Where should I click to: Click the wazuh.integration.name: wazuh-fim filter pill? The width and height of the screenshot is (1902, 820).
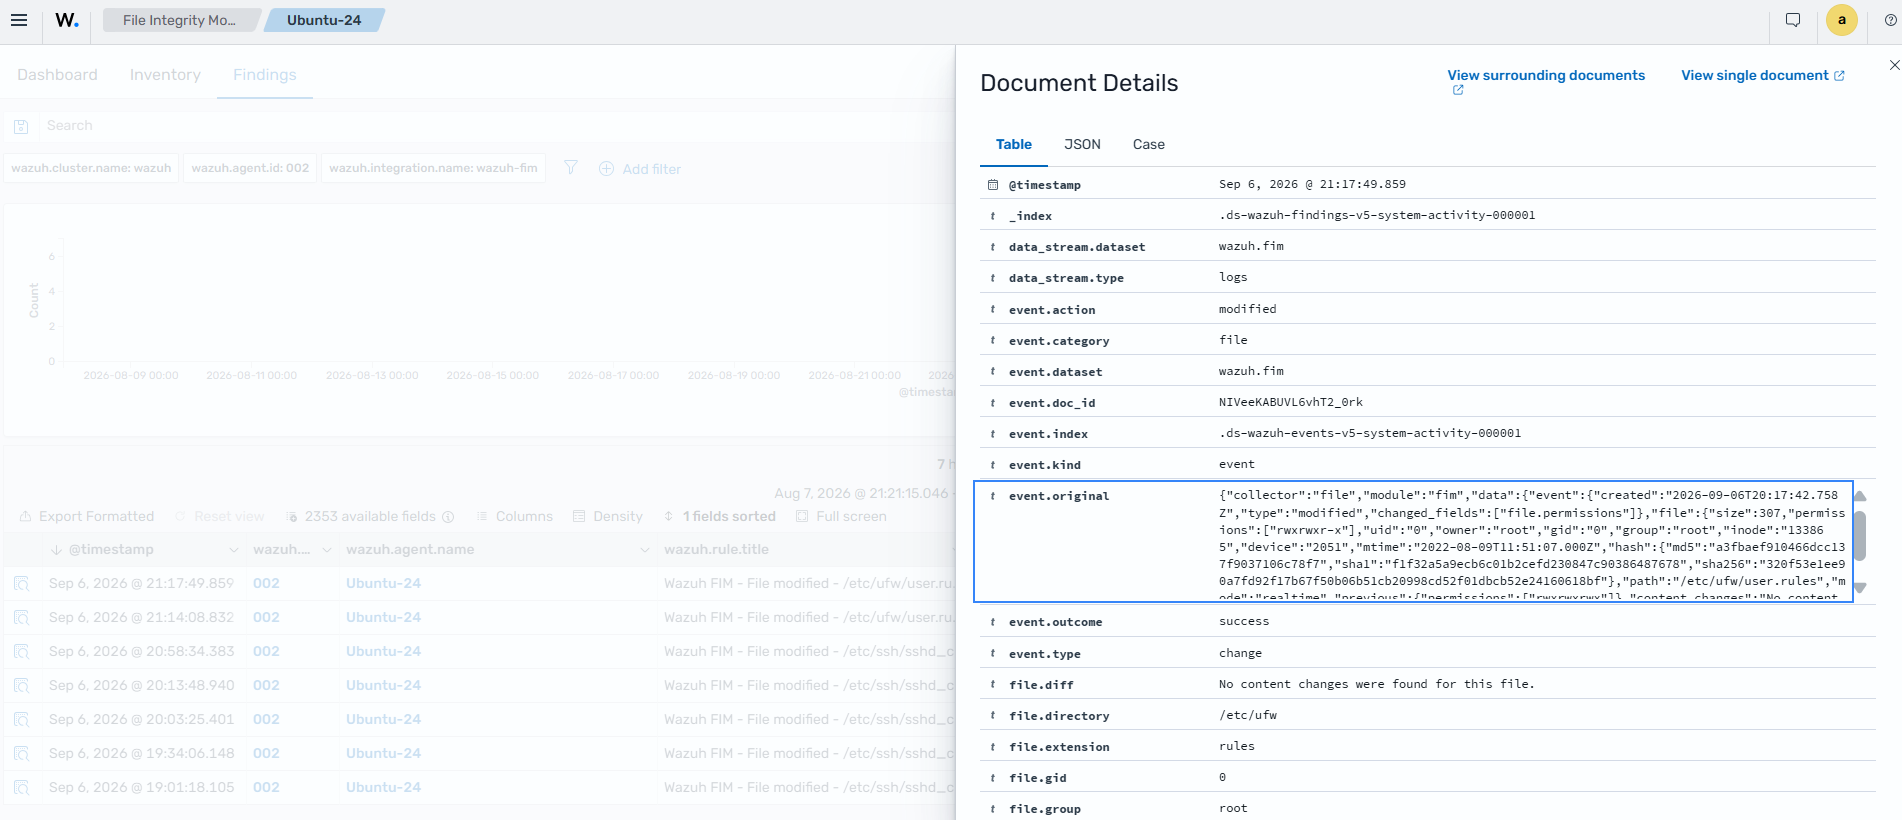pos(433,168)
